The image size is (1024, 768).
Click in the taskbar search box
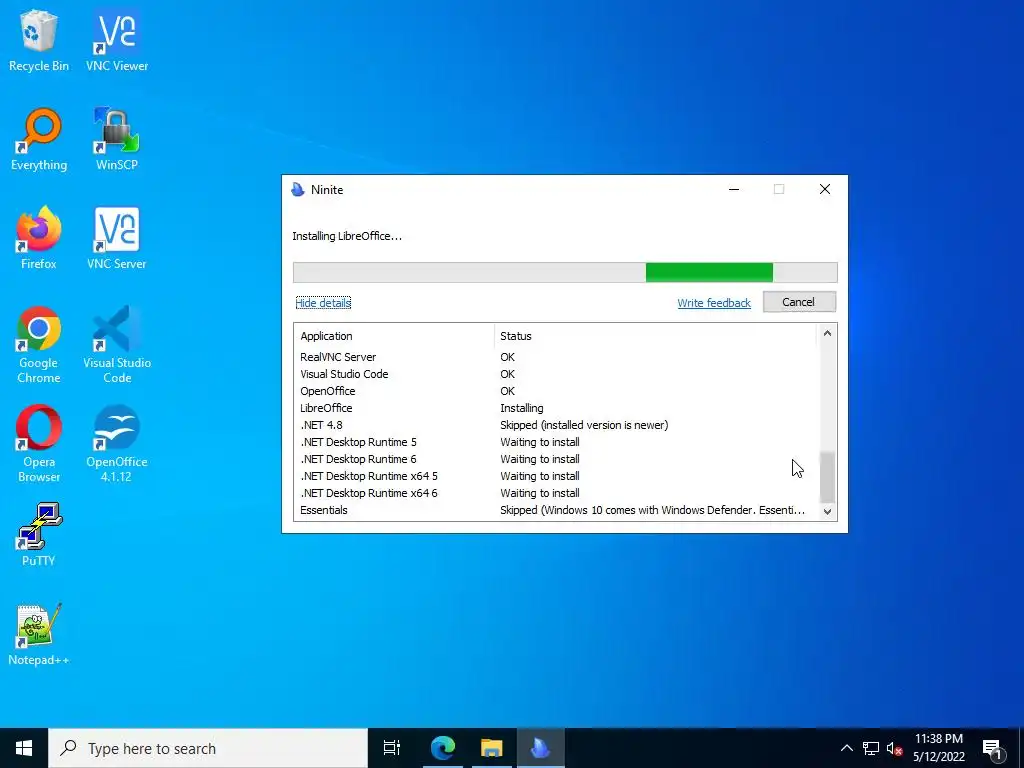pyautogui.click(x=208, y=748)
